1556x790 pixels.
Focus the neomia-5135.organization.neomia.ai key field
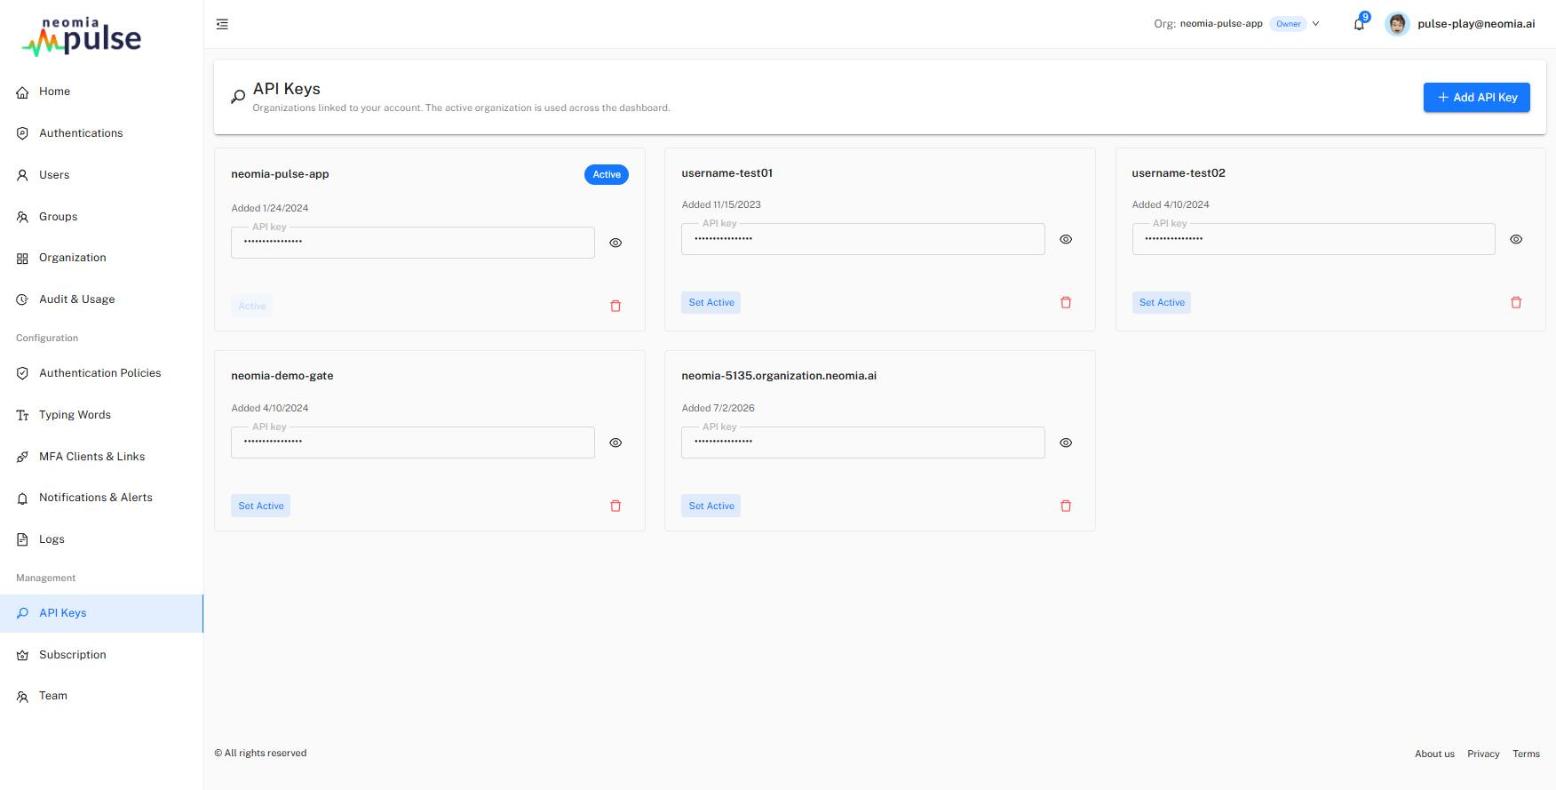[x=863, y=443]
